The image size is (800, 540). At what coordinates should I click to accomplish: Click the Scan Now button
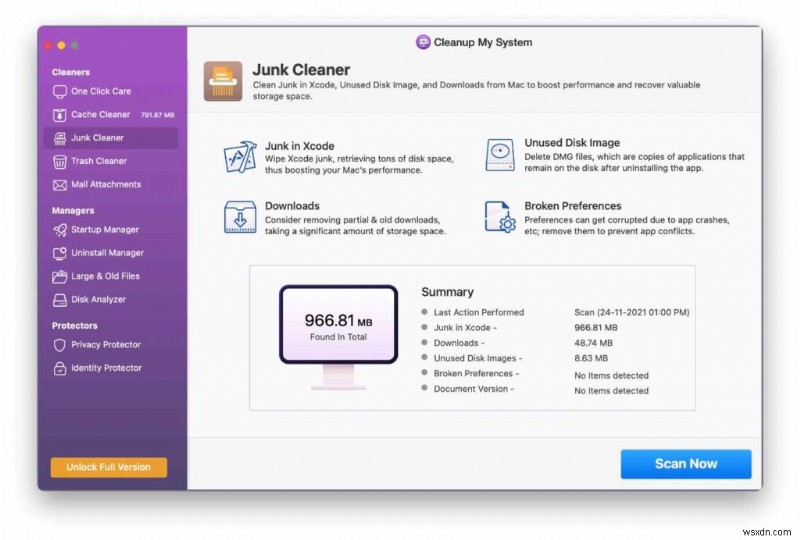686,464
